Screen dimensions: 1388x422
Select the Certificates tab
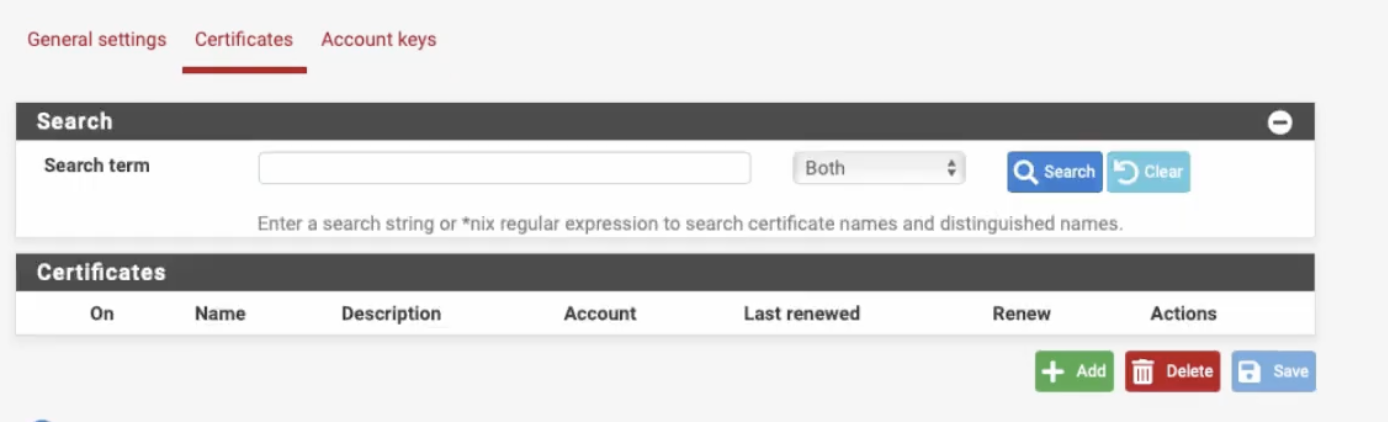point(244,40)
